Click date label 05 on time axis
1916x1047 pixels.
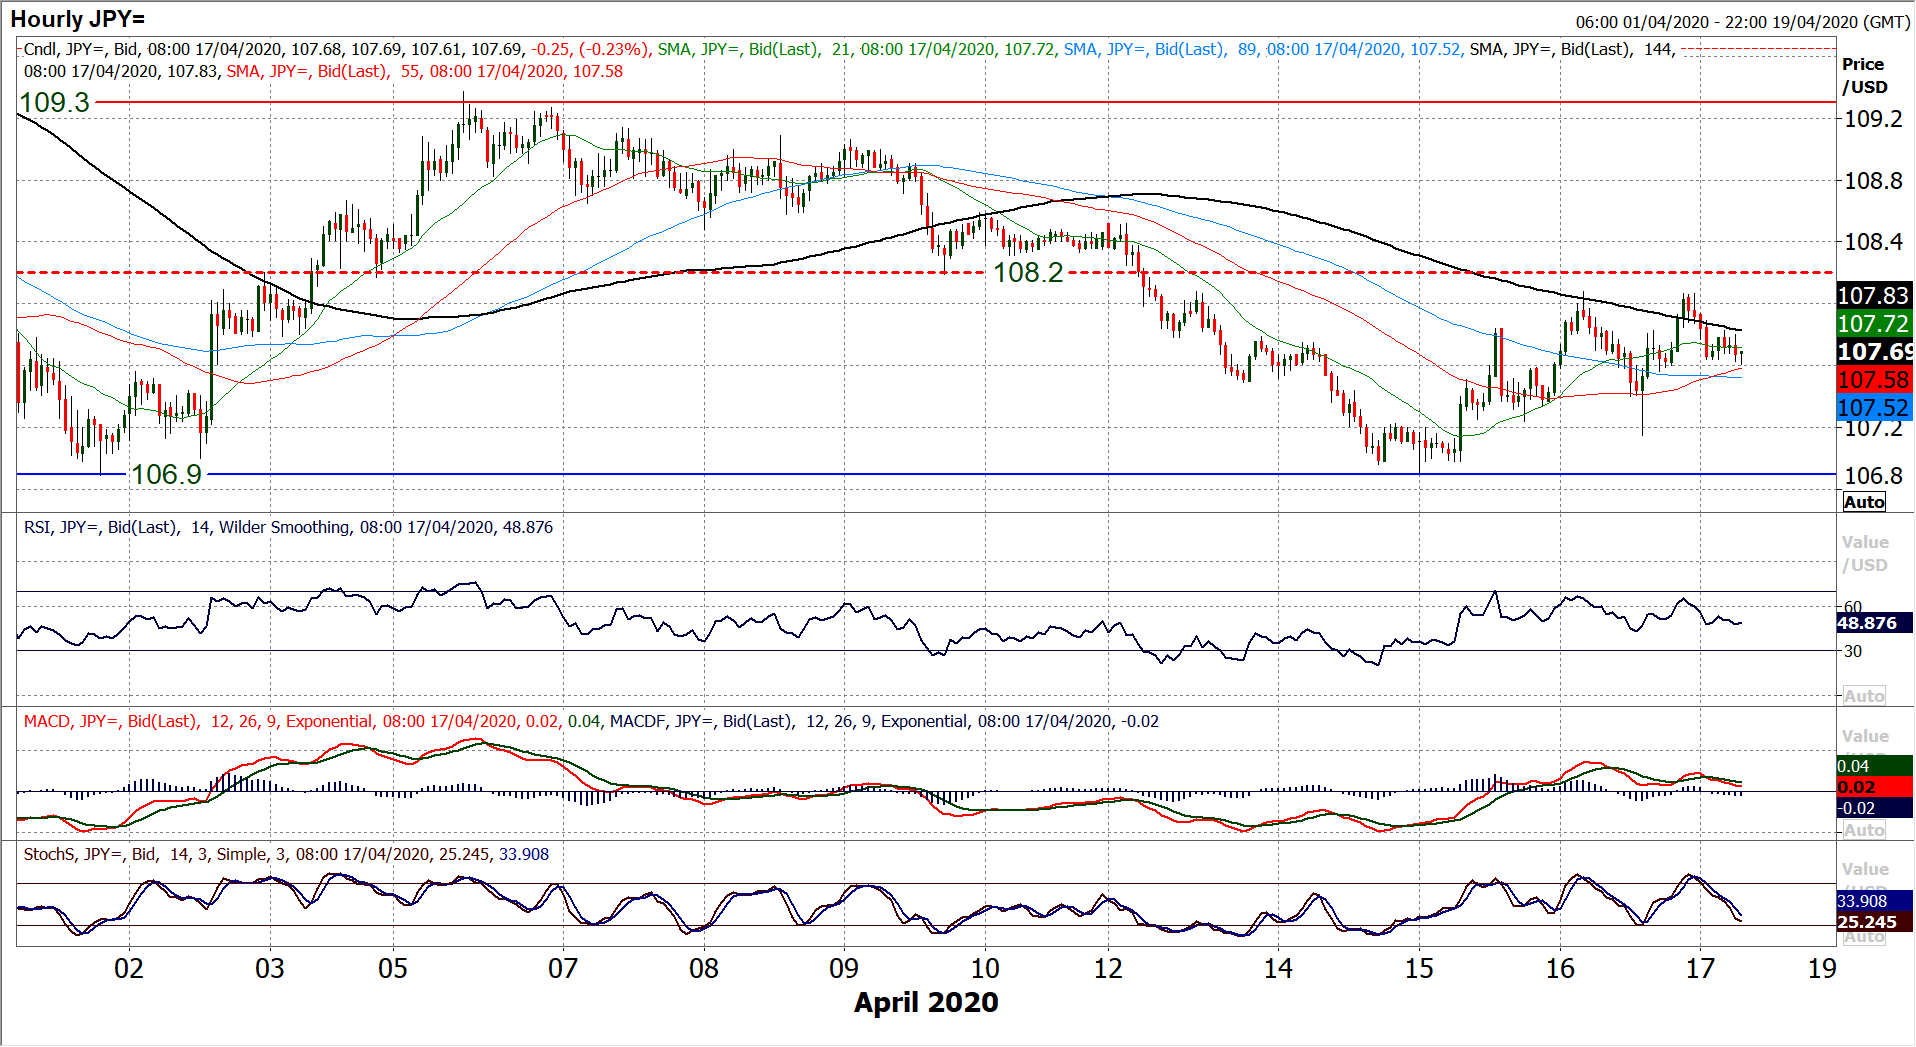[x=393, y=968]
